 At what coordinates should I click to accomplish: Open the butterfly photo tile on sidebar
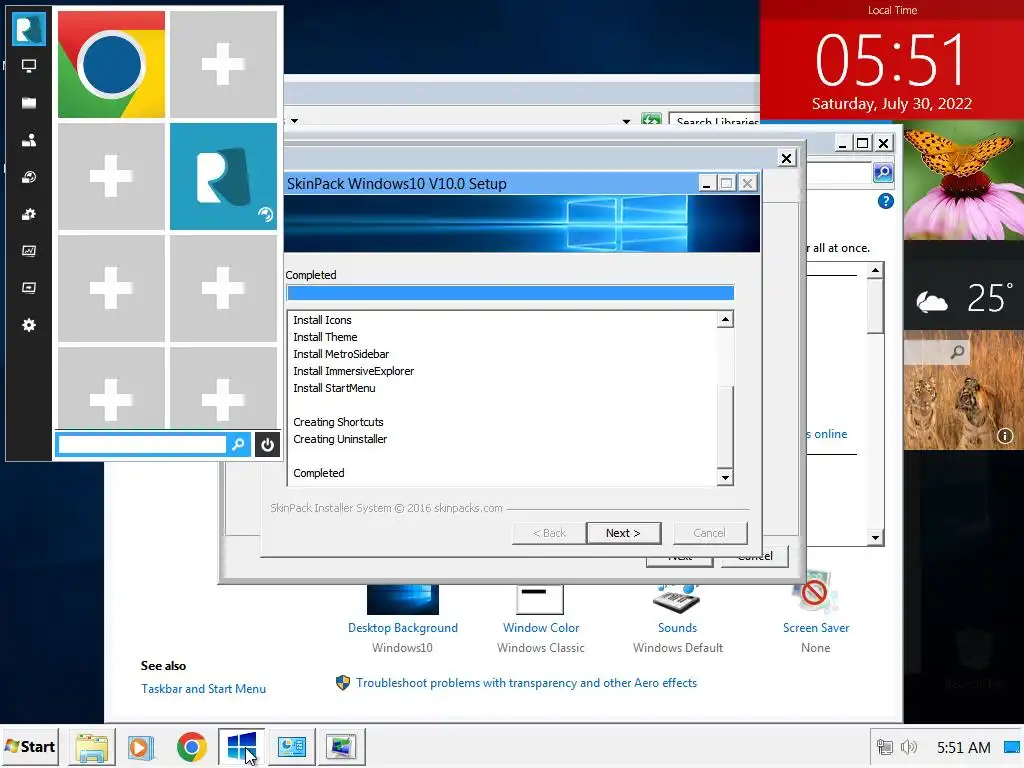964,181
